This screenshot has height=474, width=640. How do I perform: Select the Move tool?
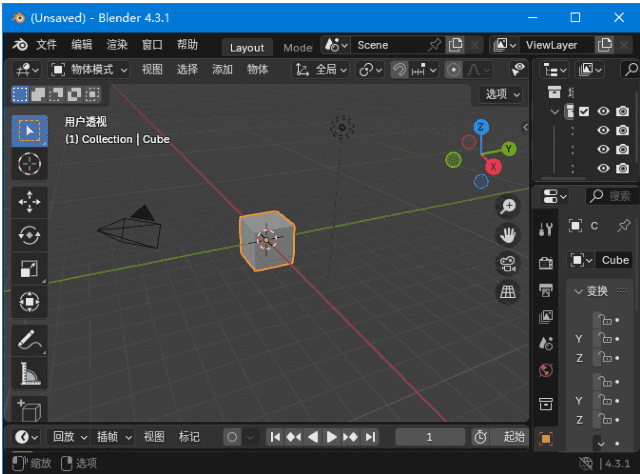pos(29,202)
